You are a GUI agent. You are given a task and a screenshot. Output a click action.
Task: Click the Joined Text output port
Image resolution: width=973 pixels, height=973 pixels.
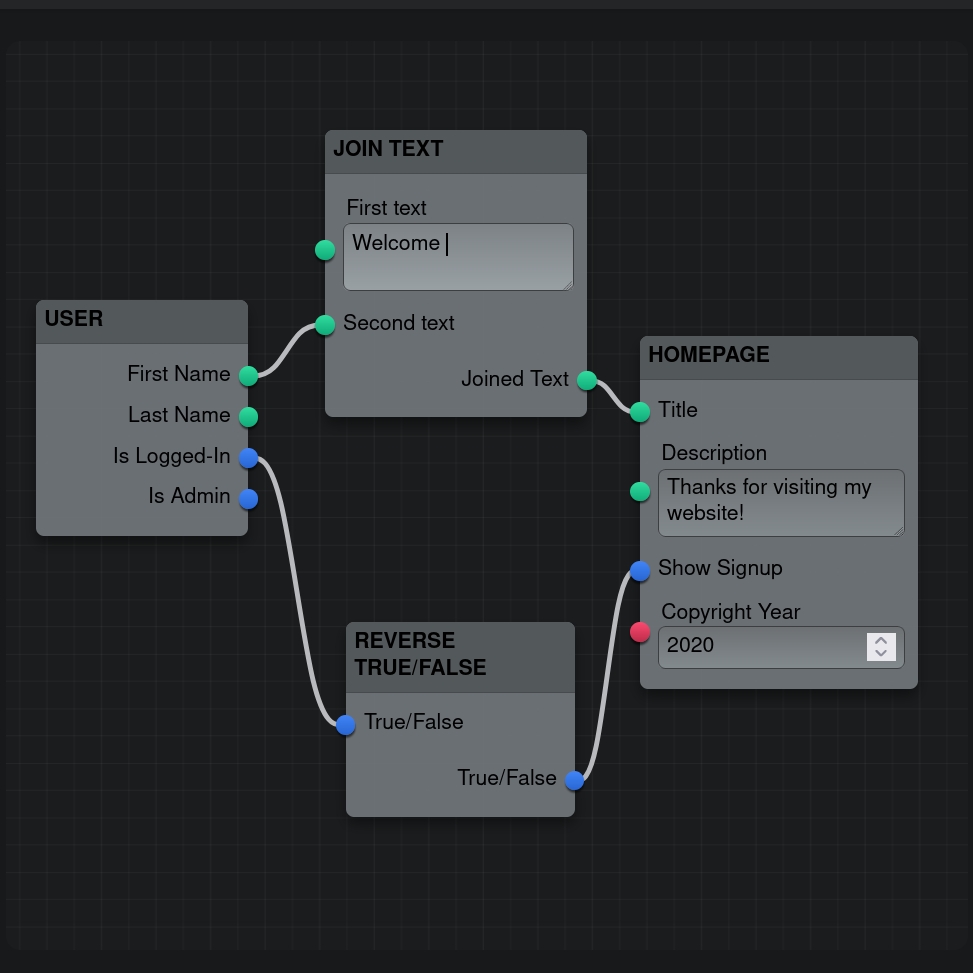587,380
